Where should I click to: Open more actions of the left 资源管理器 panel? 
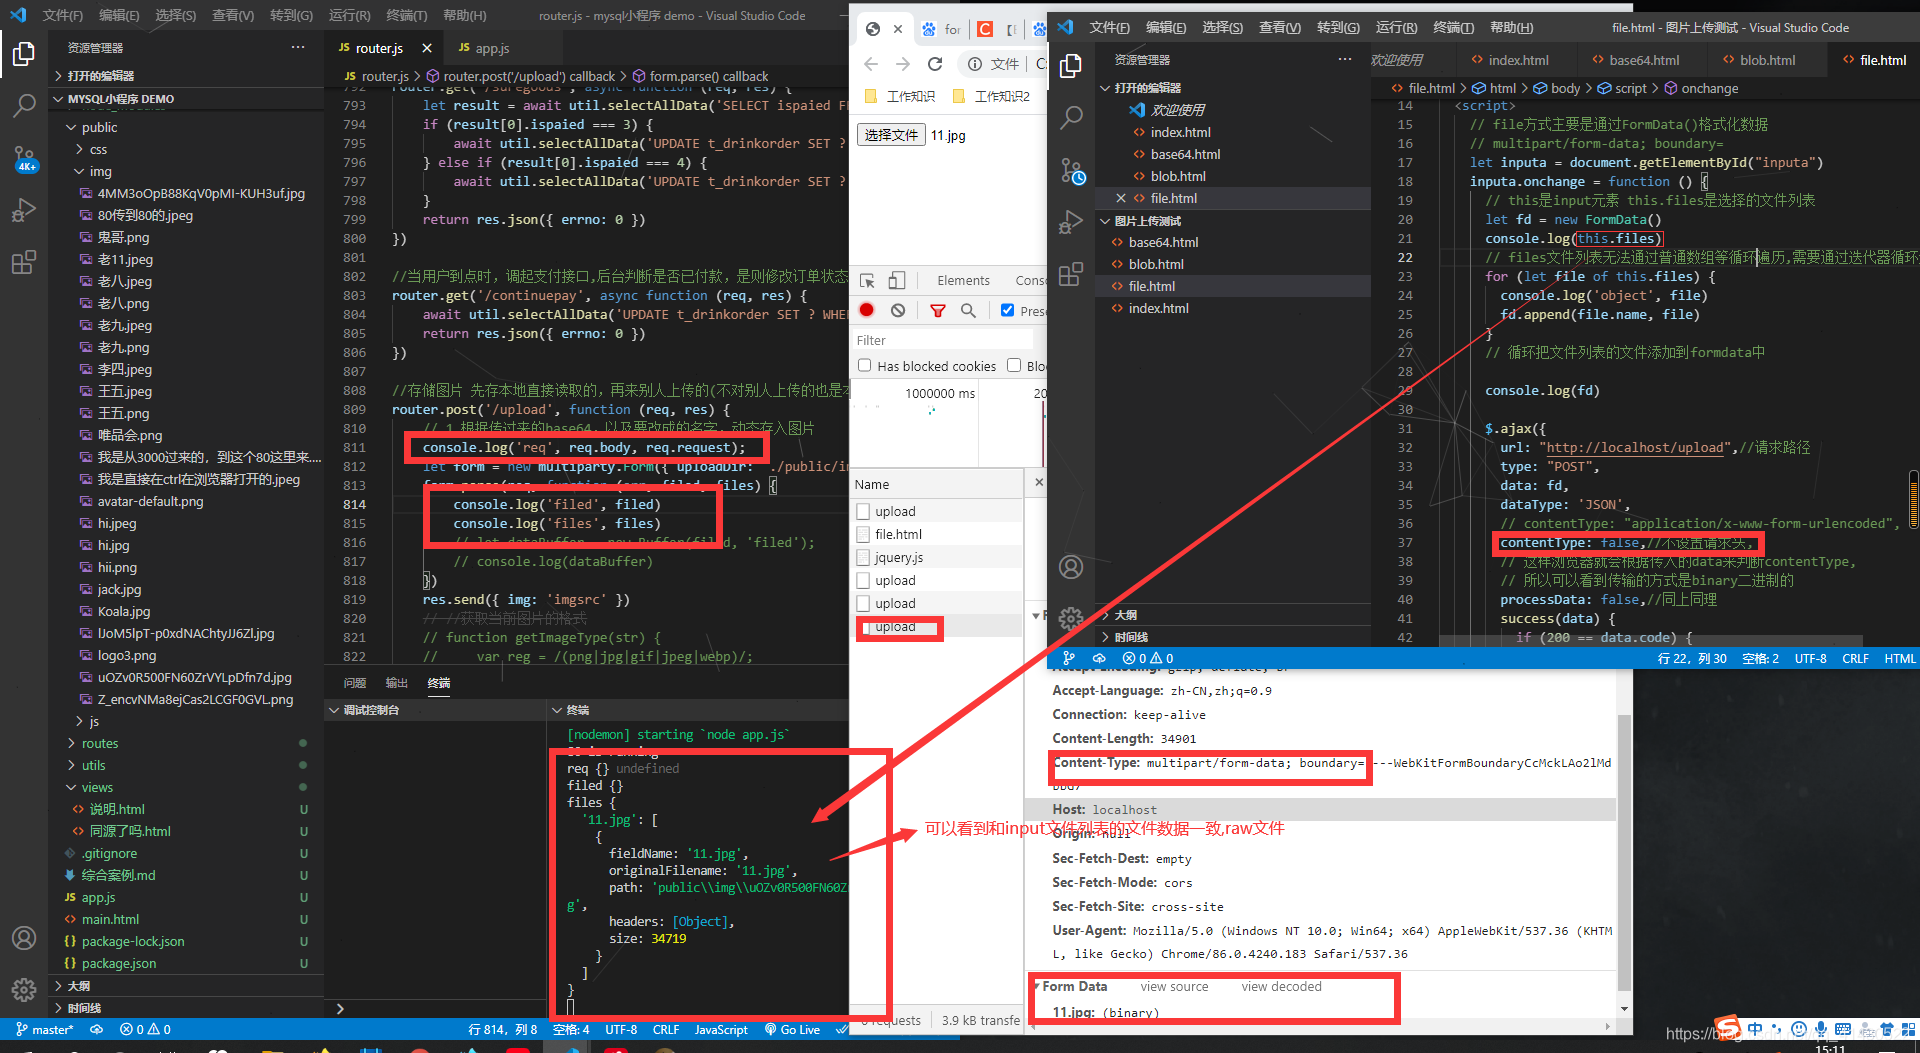coord(298,47)
